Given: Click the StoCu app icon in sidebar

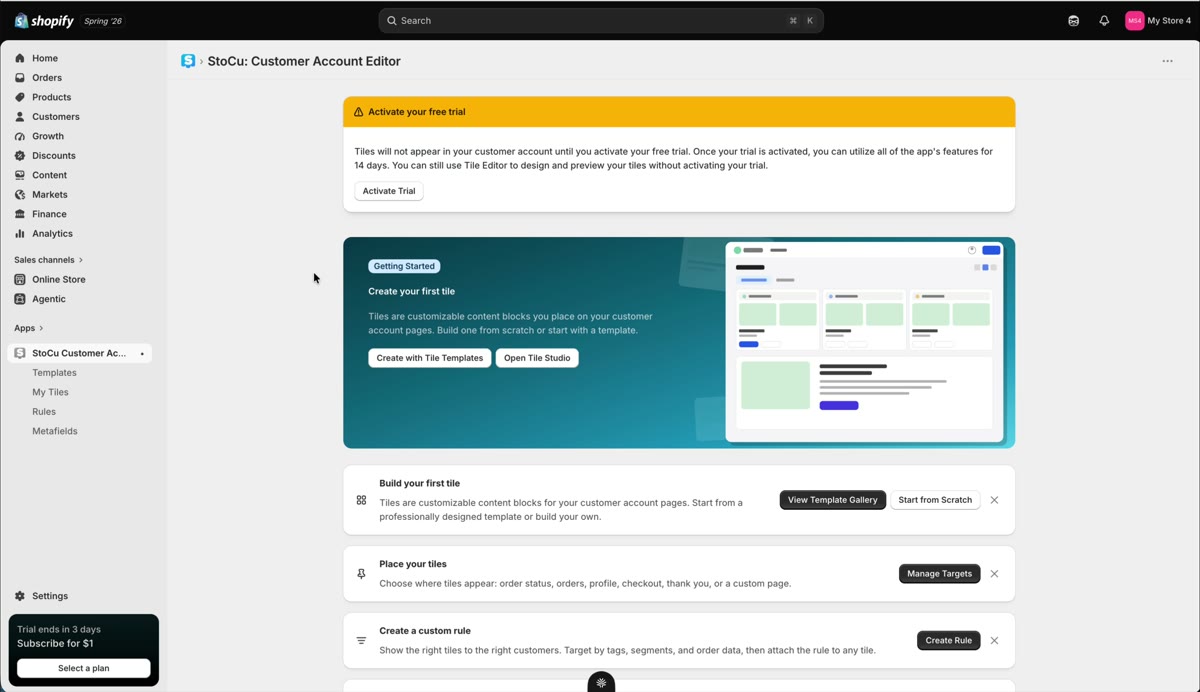Looking at the screenshot, I should 20,353.
